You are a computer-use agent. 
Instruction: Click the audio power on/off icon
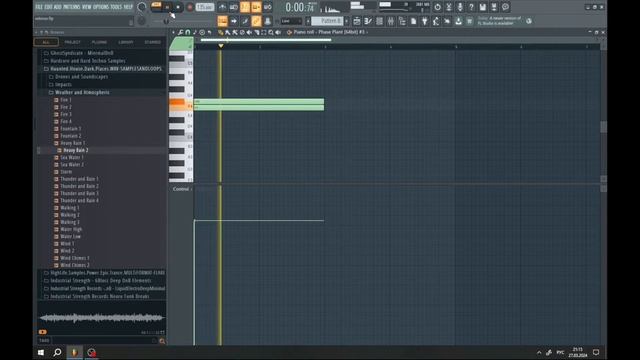pyautogui.click(x=438, y=7)
